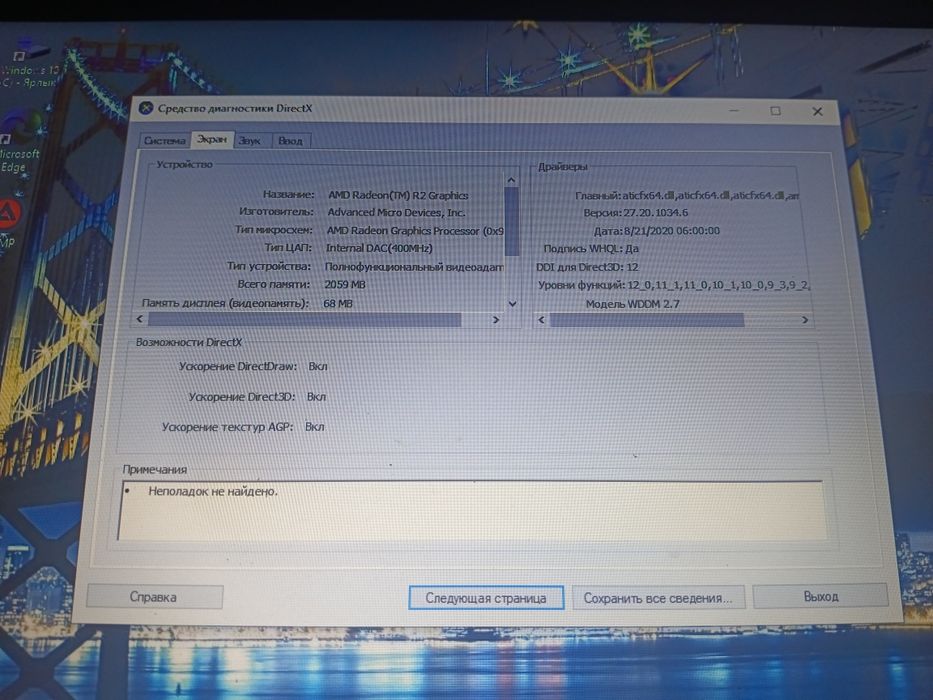Select the Экран tab
Image resolution: width=933 pixels, height=700 pixels.
point(212,139)
